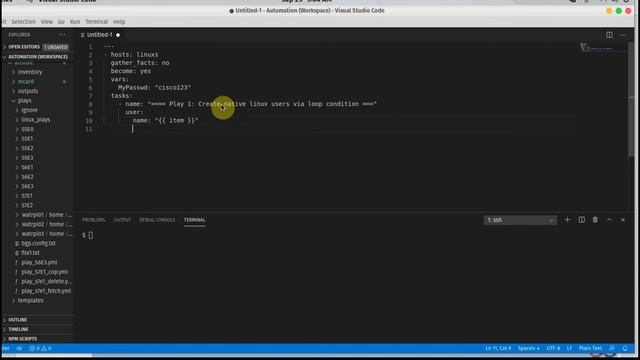Image resolution: width=640 pixels, height=360 pixels.
Task: Expand the ignore folder
Action: click(29, 110)
